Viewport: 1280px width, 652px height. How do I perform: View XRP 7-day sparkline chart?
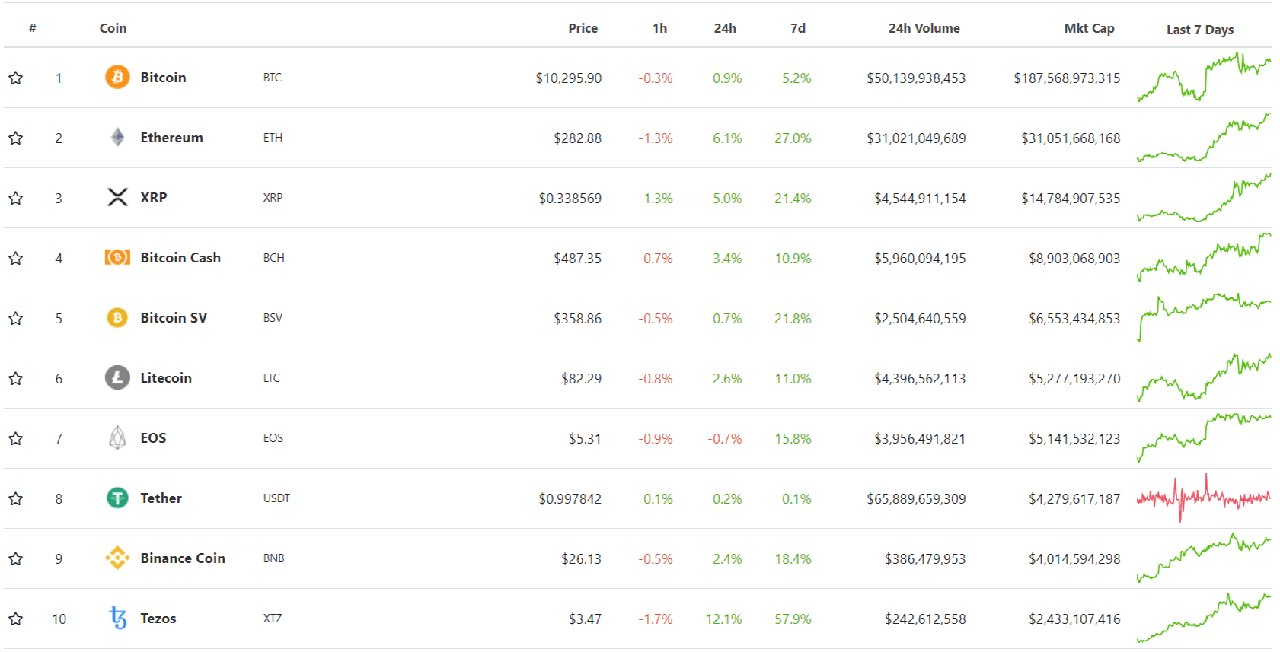pos(1204,197)
